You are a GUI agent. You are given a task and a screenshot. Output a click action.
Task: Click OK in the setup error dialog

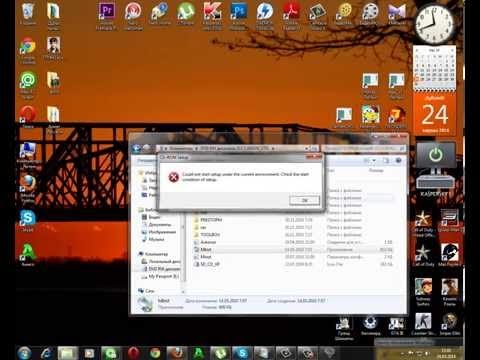click(305, 200)
